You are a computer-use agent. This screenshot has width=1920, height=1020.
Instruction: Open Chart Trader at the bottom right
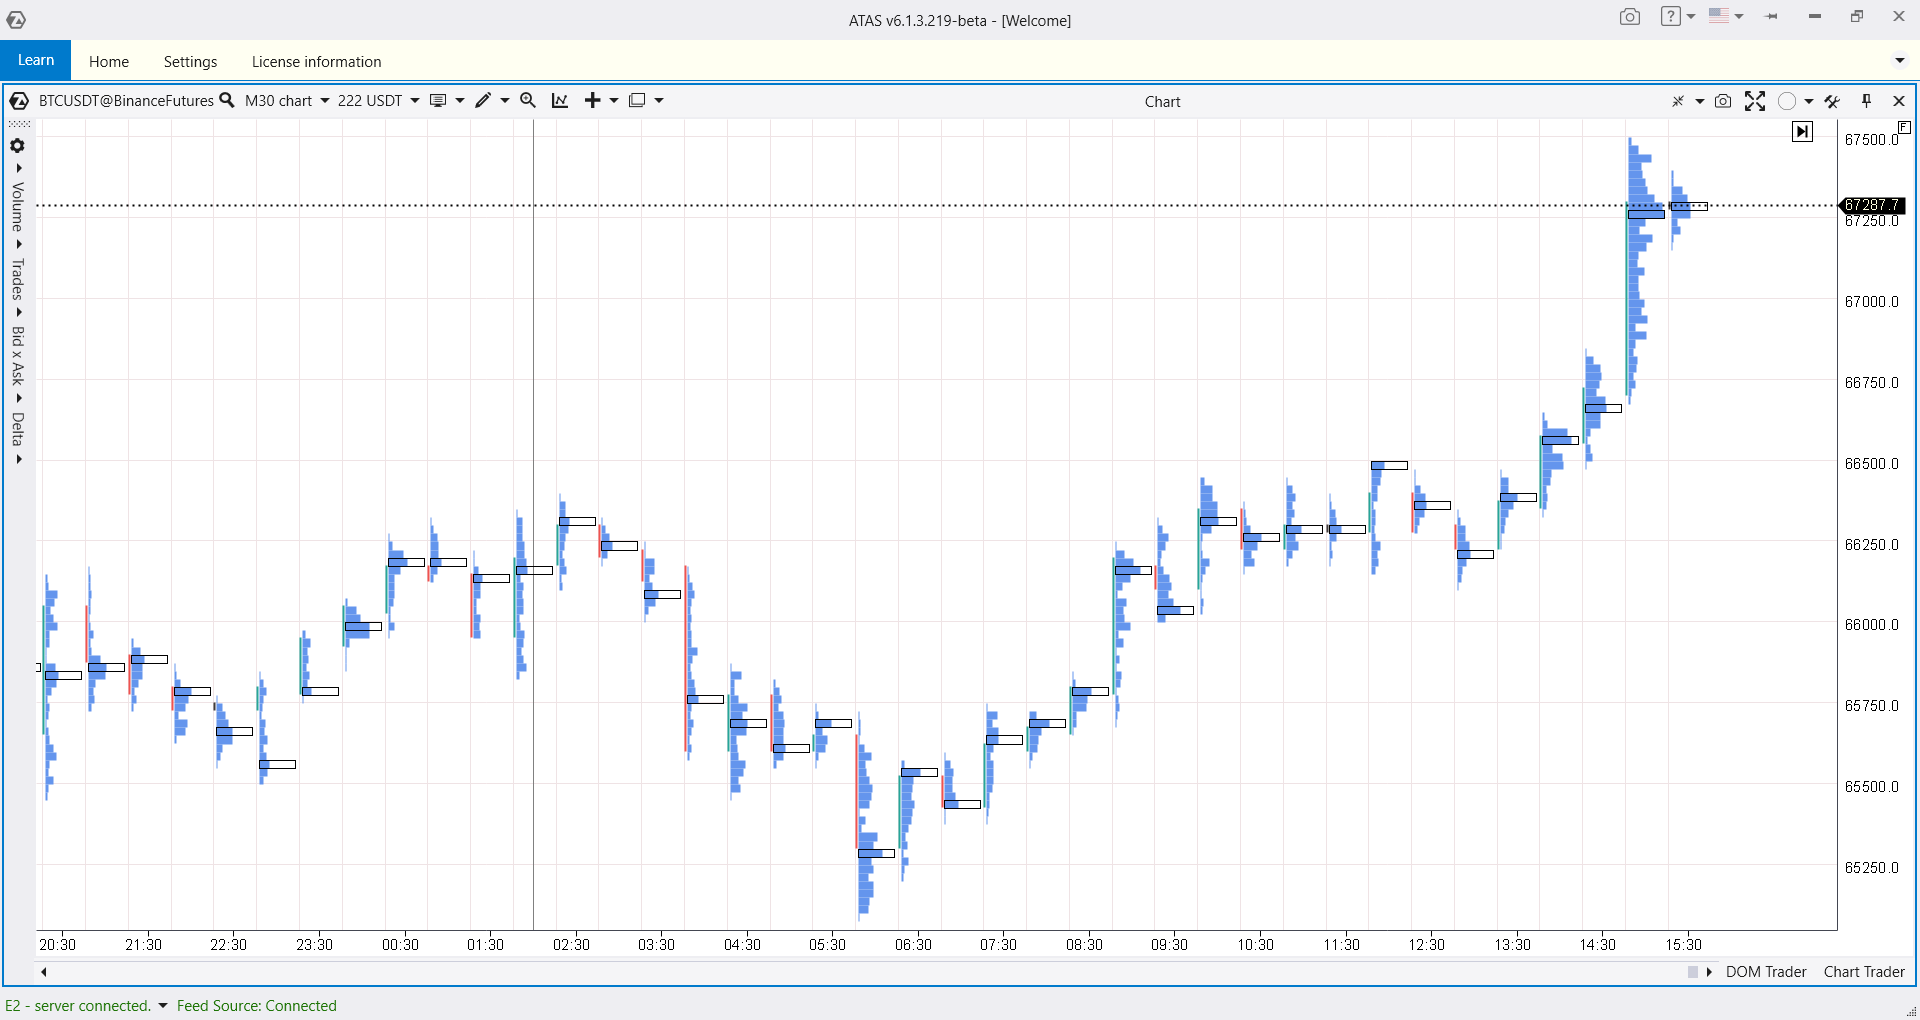1863,971
